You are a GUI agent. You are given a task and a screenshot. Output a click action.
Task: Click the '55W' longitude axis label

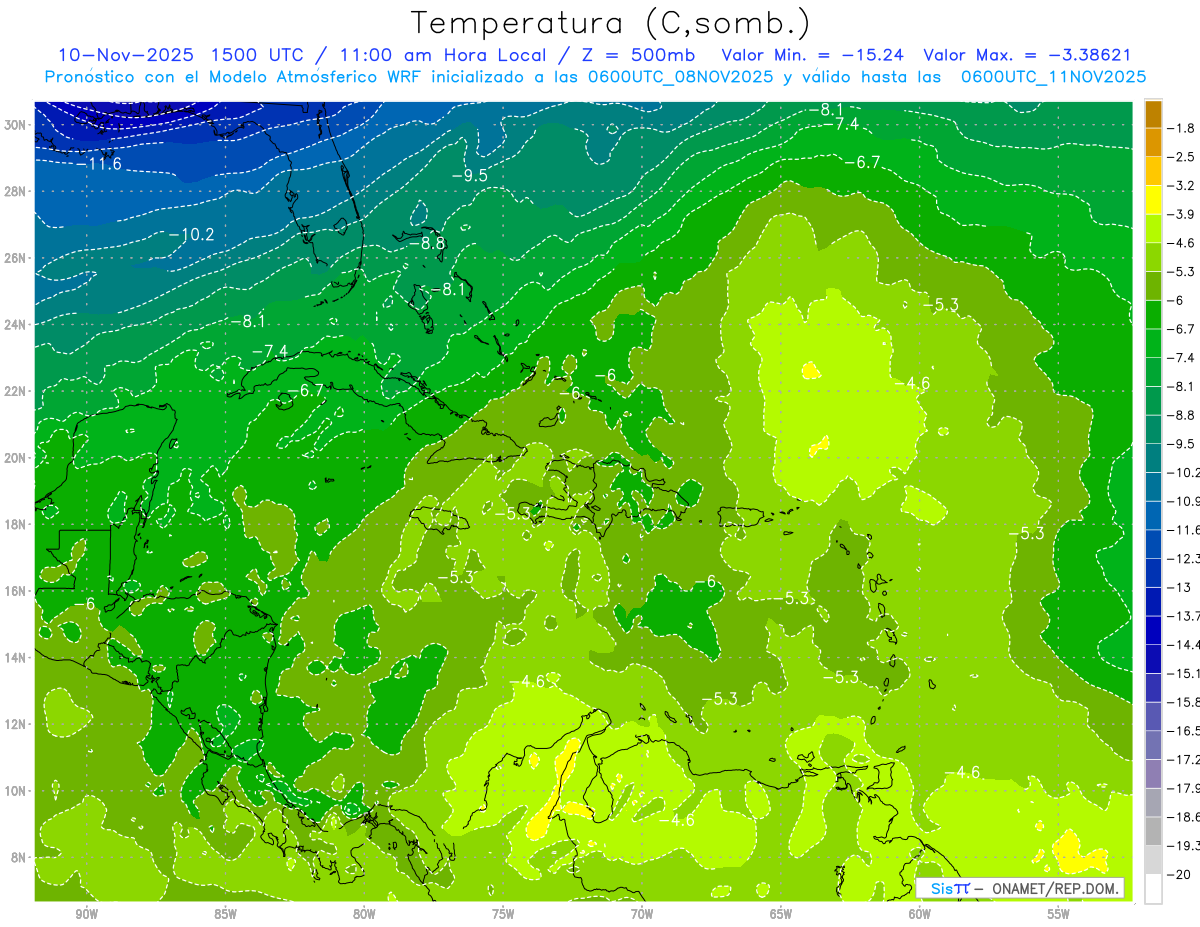pyautogui.click(x=1059, y=914)
